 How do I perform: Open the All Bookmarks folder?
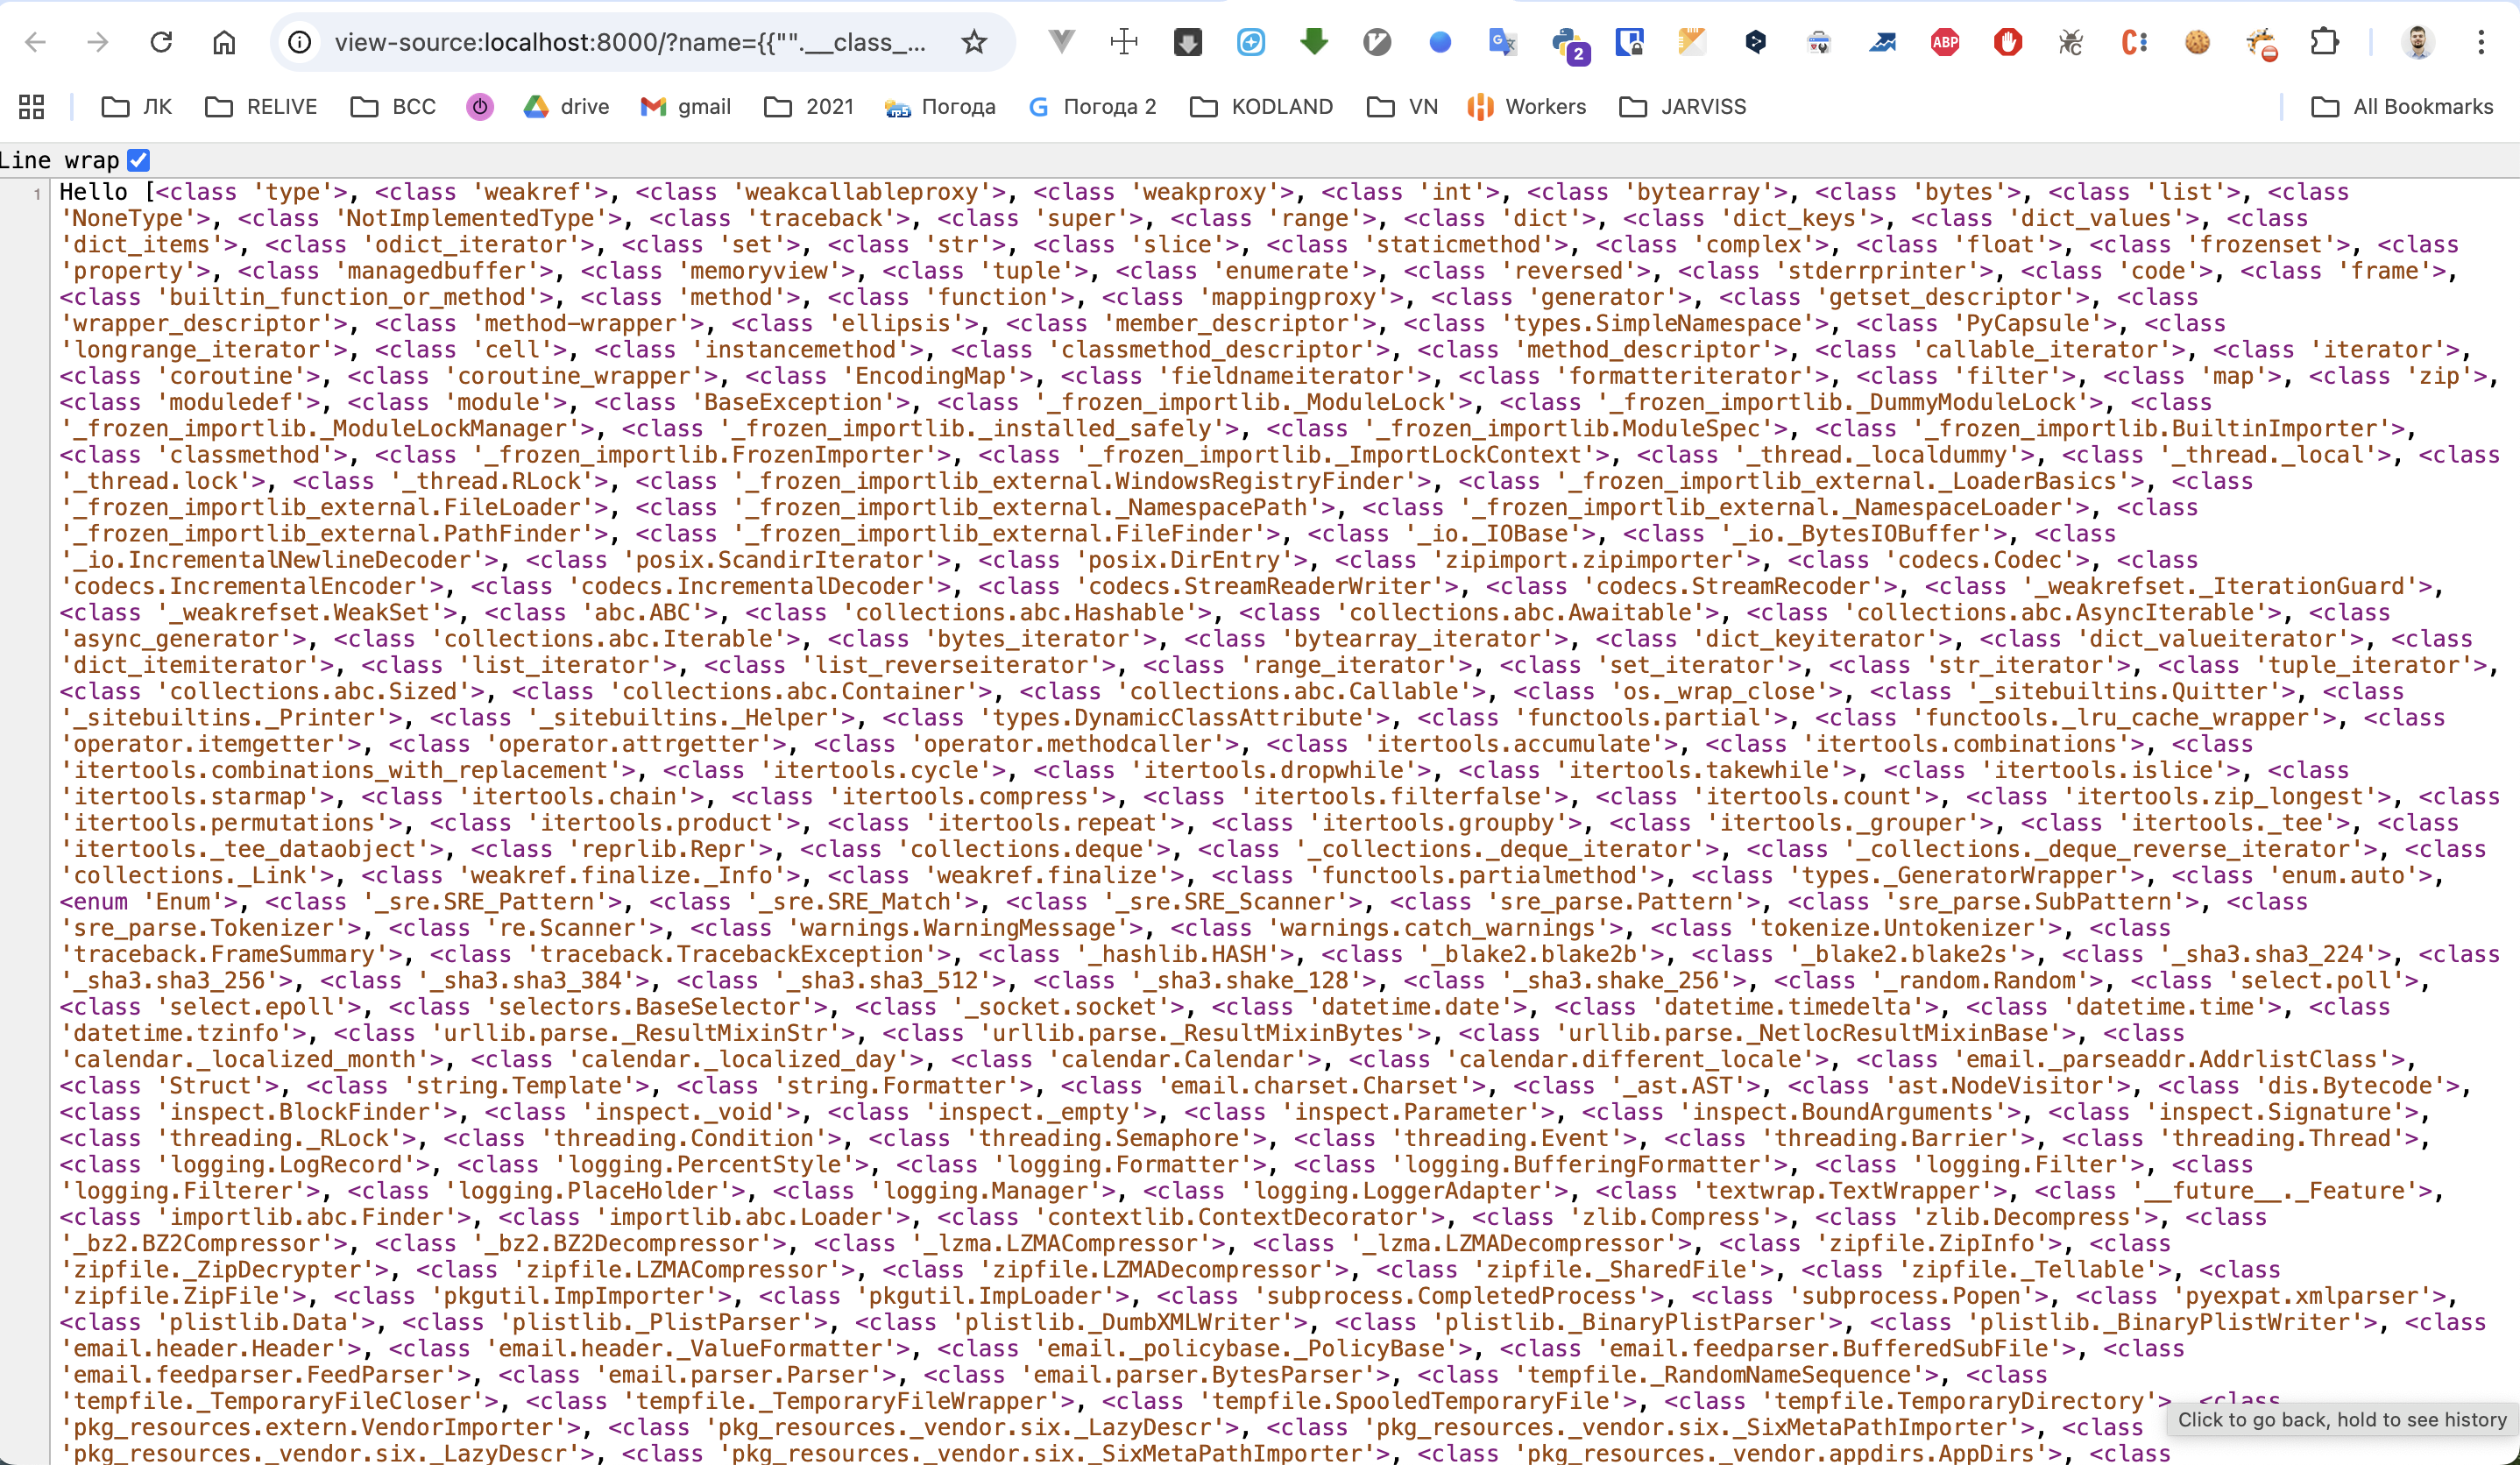(x=2402, y=107)
